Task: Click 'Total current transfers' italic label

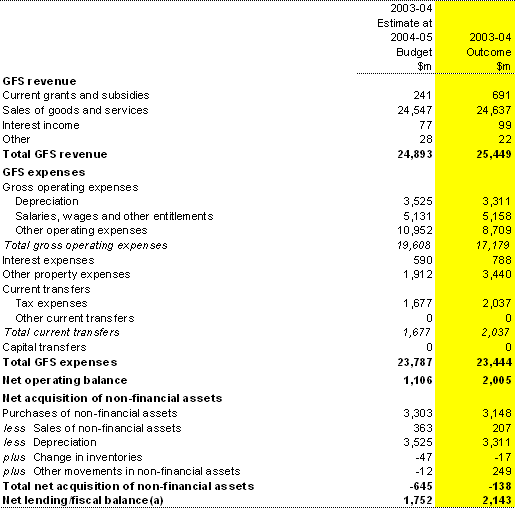Action: [x=62, y=332]
